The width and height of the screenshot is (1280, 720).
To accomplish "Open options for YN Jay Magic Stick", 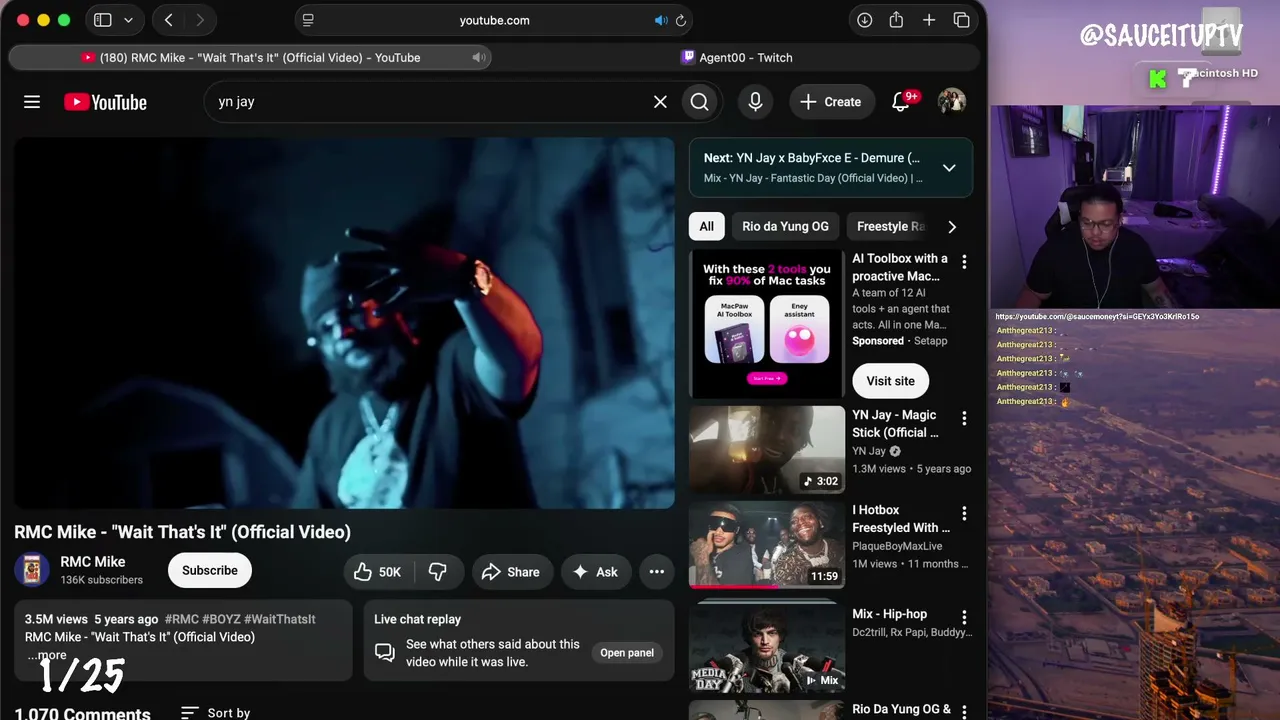I will point(964,418).
